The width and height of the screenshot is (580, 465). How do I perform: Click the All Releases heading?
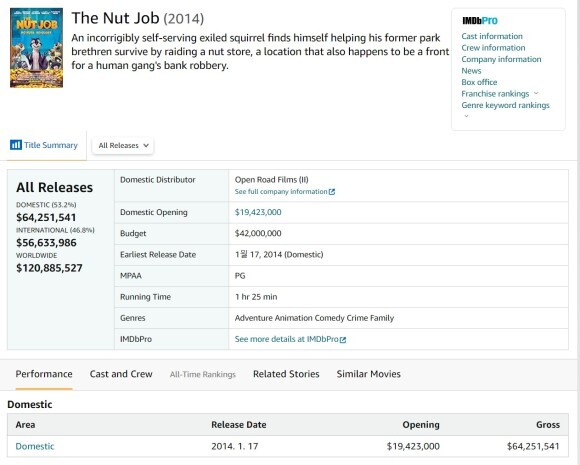(x=54, y=188)
